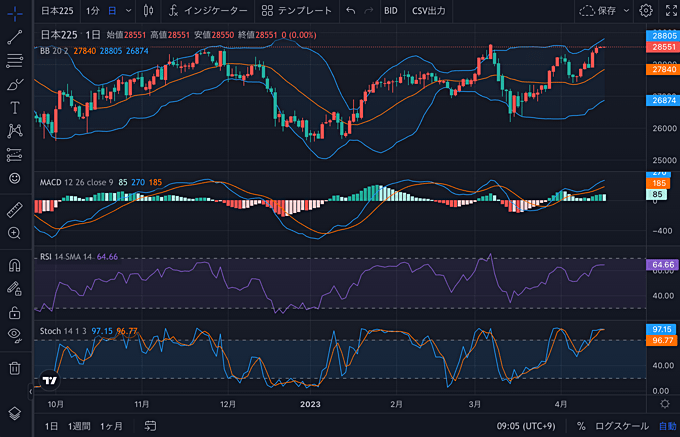Open the 09:05 (UTC+9) timezone menu
This screenshot has height=437, width=680.
coord(526,426)
